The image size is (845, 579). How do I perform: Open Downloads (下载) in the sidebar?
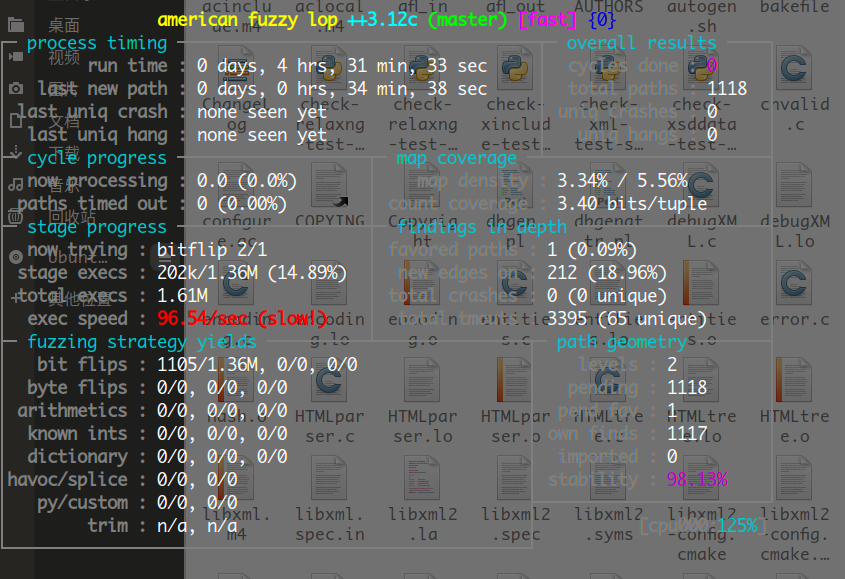coord(64,153)
